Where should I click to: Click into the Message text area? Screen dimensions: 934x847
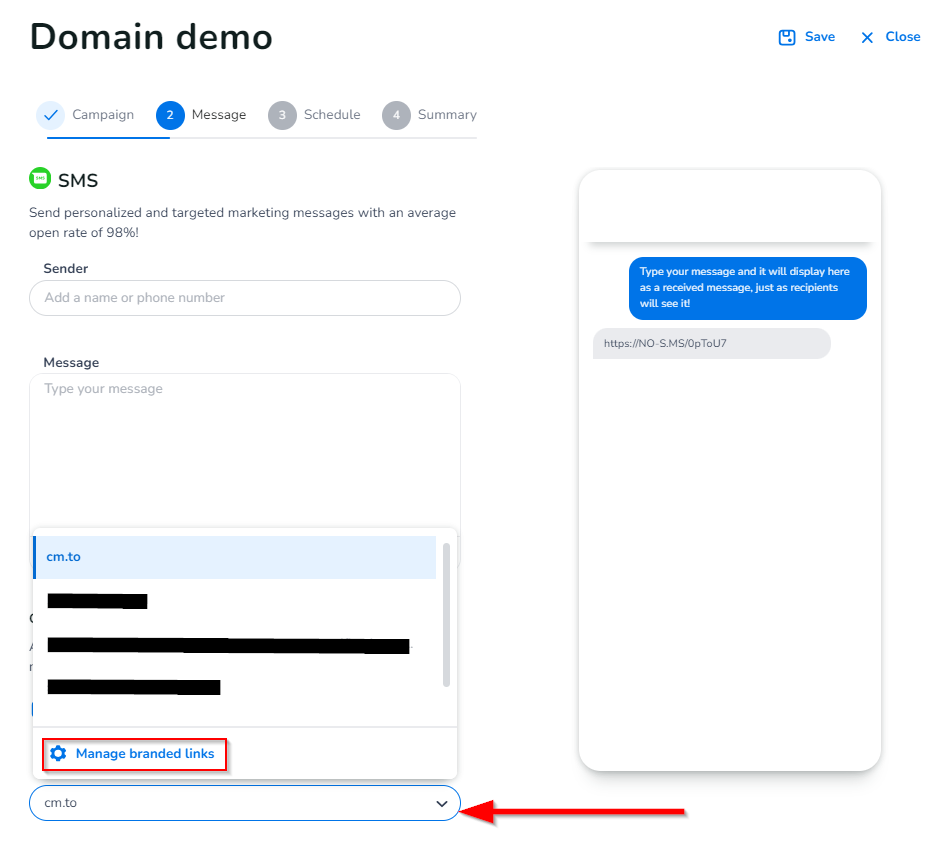(245, 450)
